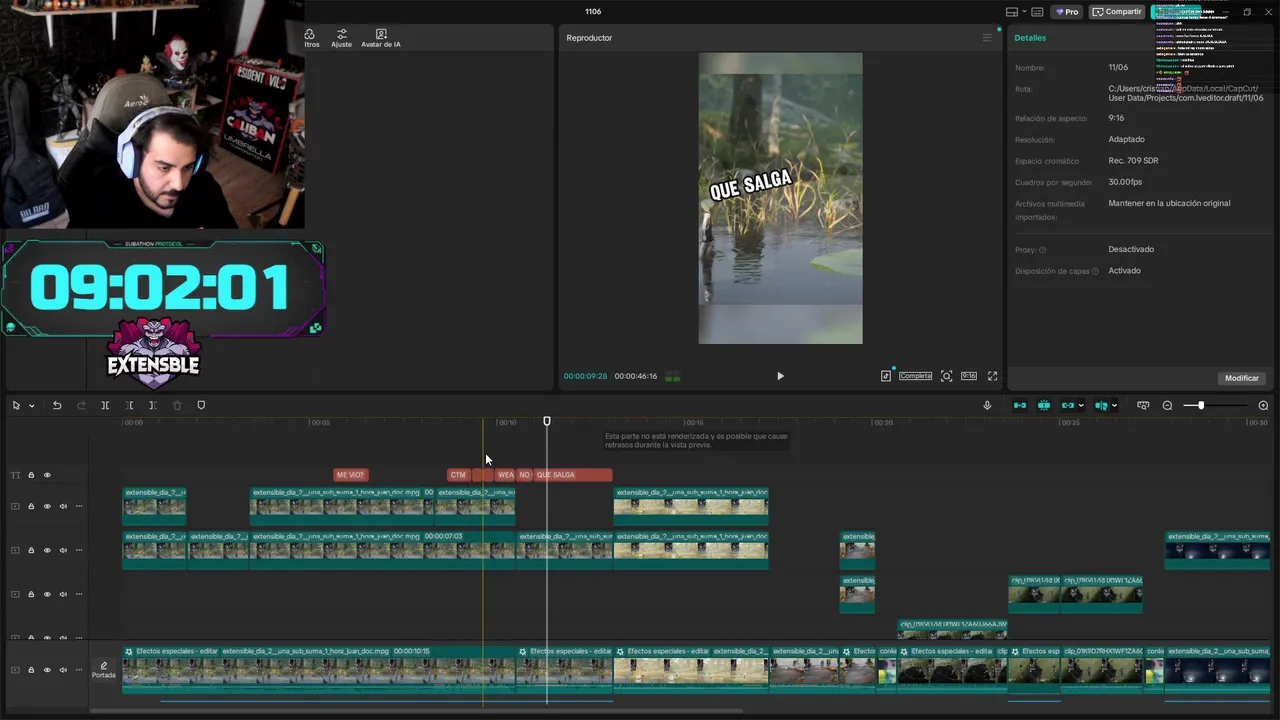Select the CTM text clip
The height and width of the screenshot is (720, 1280).
coord(459,475)
